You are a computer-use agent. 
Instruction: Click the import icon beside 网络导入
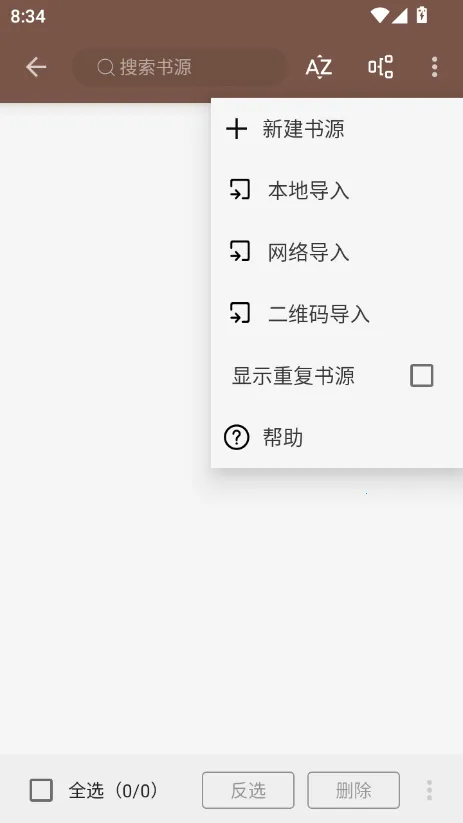tap(240, 252)
